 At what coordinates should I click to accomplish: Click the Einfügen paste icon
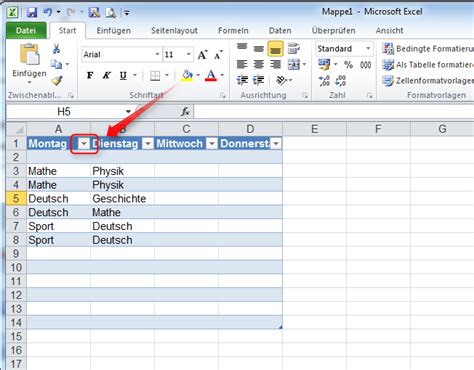pos(30,54)
